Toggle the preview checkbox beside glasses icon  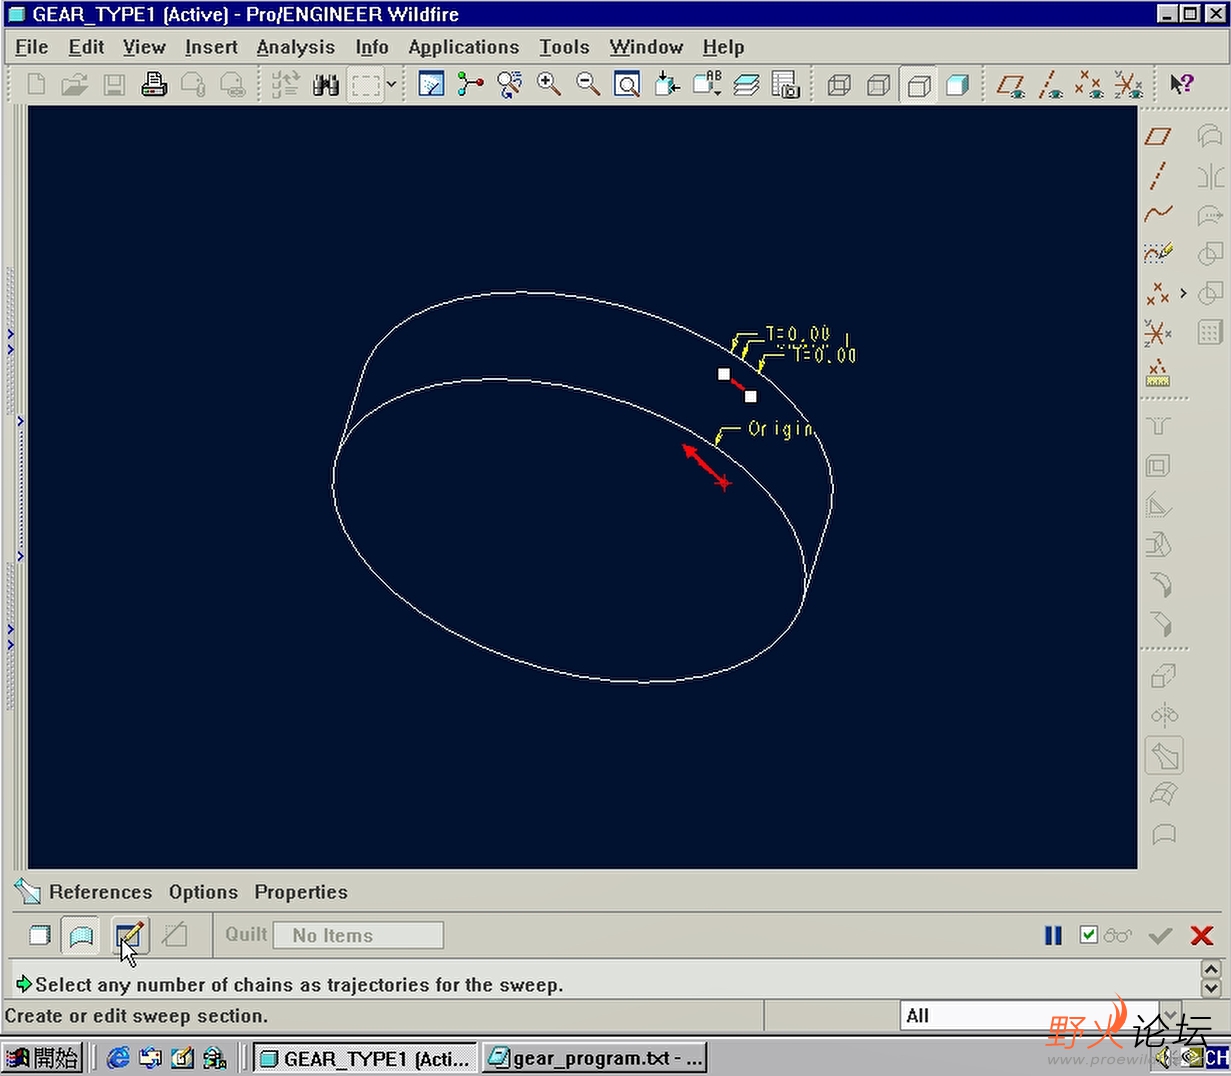pyautogui.click(x=1089, y=935)
